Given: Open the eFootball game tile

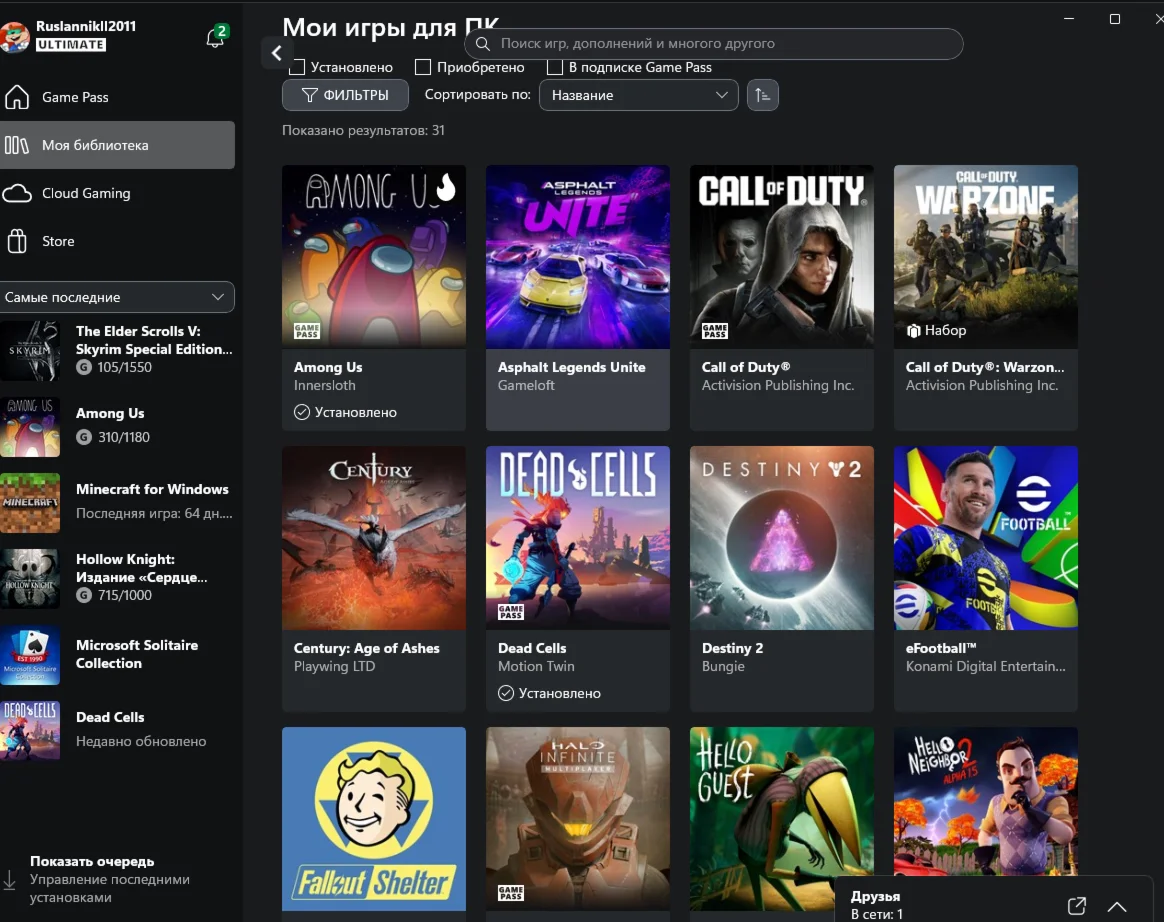Looking at the screenshot, I should [986, 578].
